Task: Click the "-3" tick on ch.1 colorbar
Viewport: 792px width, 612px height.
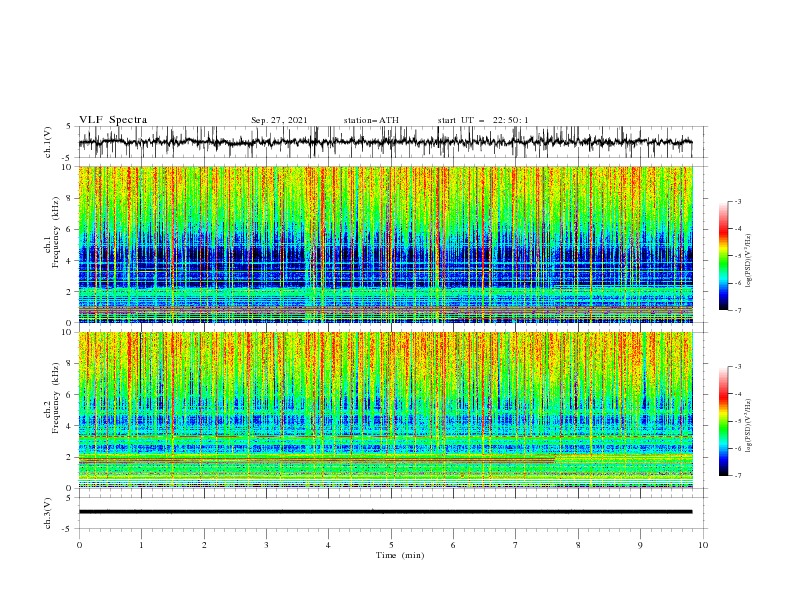Action: [738, 201]
